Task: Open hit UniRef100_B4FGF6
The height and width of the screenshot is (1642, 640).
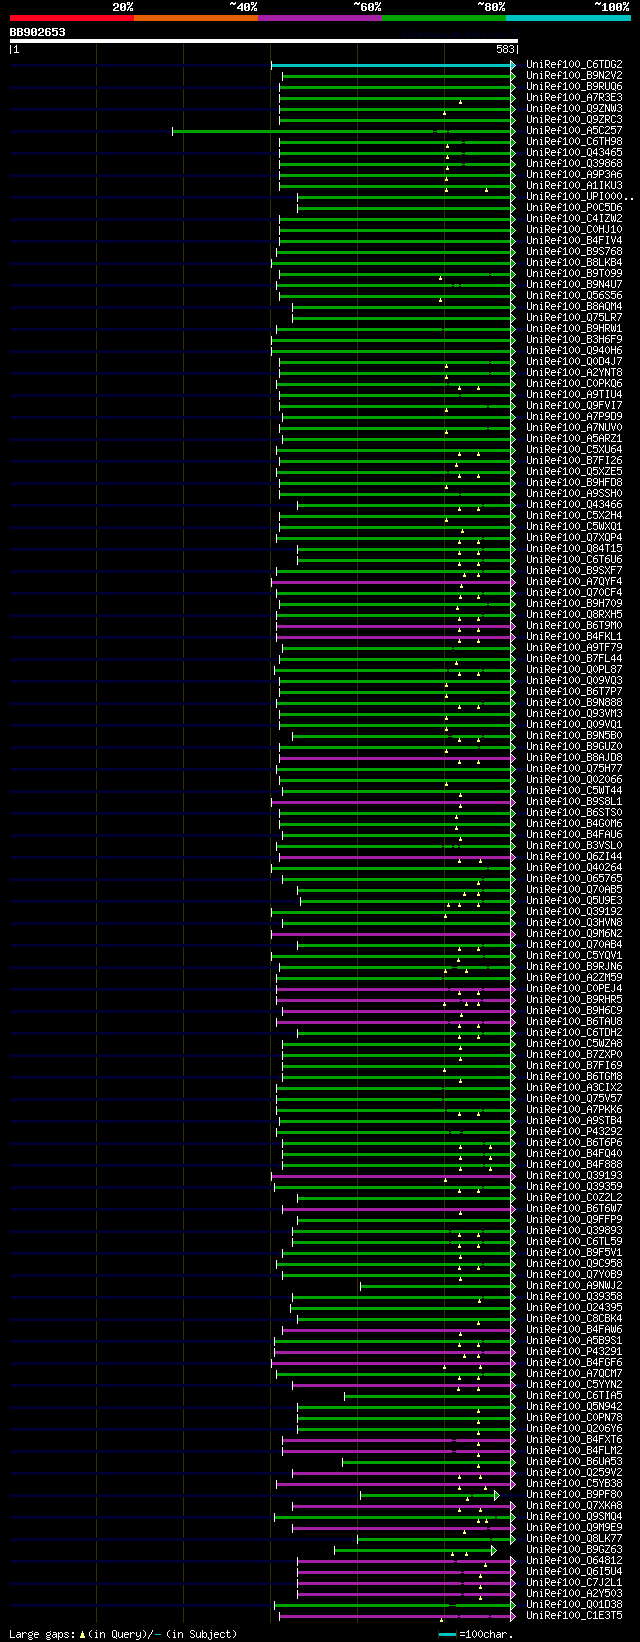Action: (574, 1362)
